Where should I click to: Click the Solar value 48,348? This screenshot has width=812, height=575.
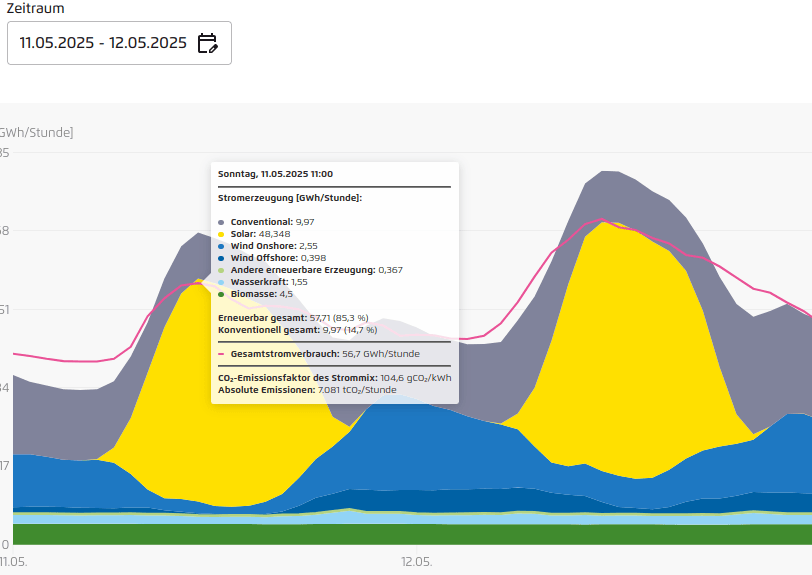pyautogui.click(x=274, y=234)
